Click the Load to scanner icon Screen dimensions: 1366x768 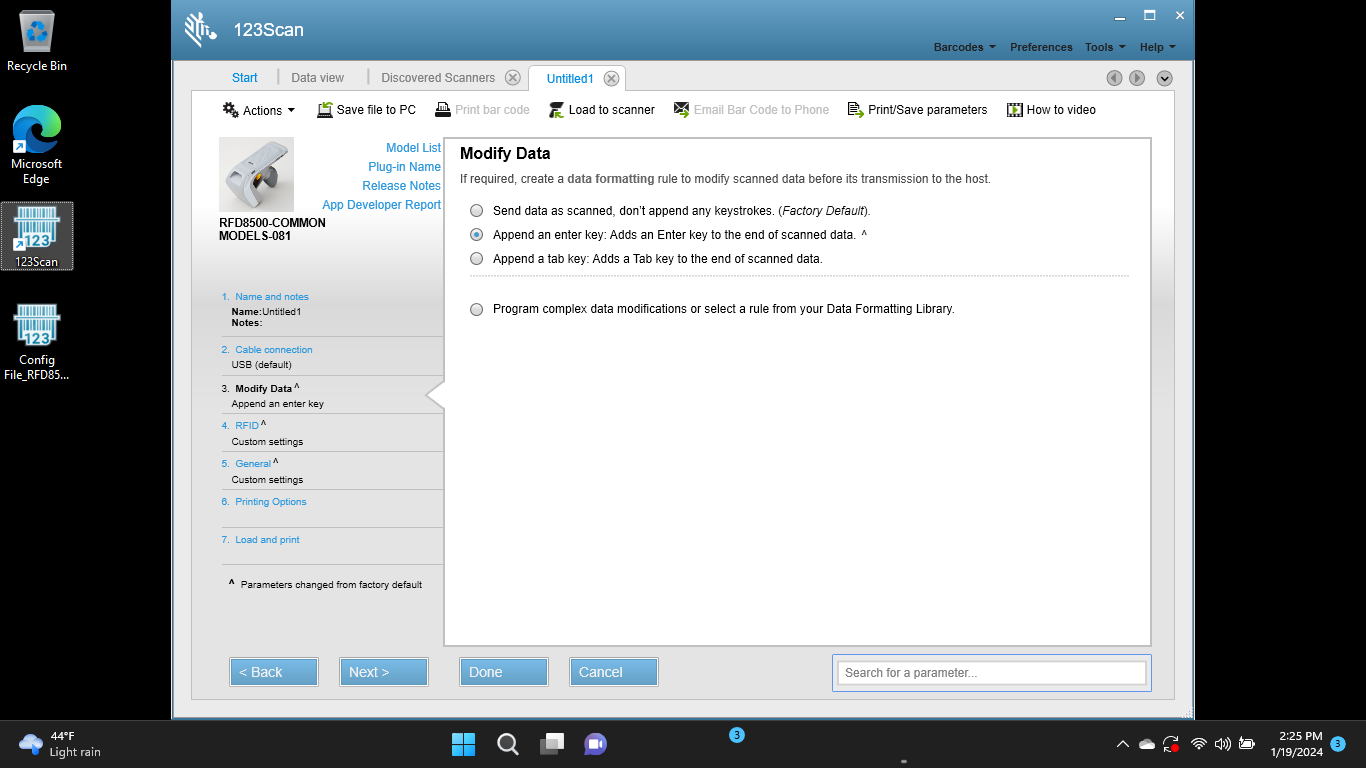[557, 110]
